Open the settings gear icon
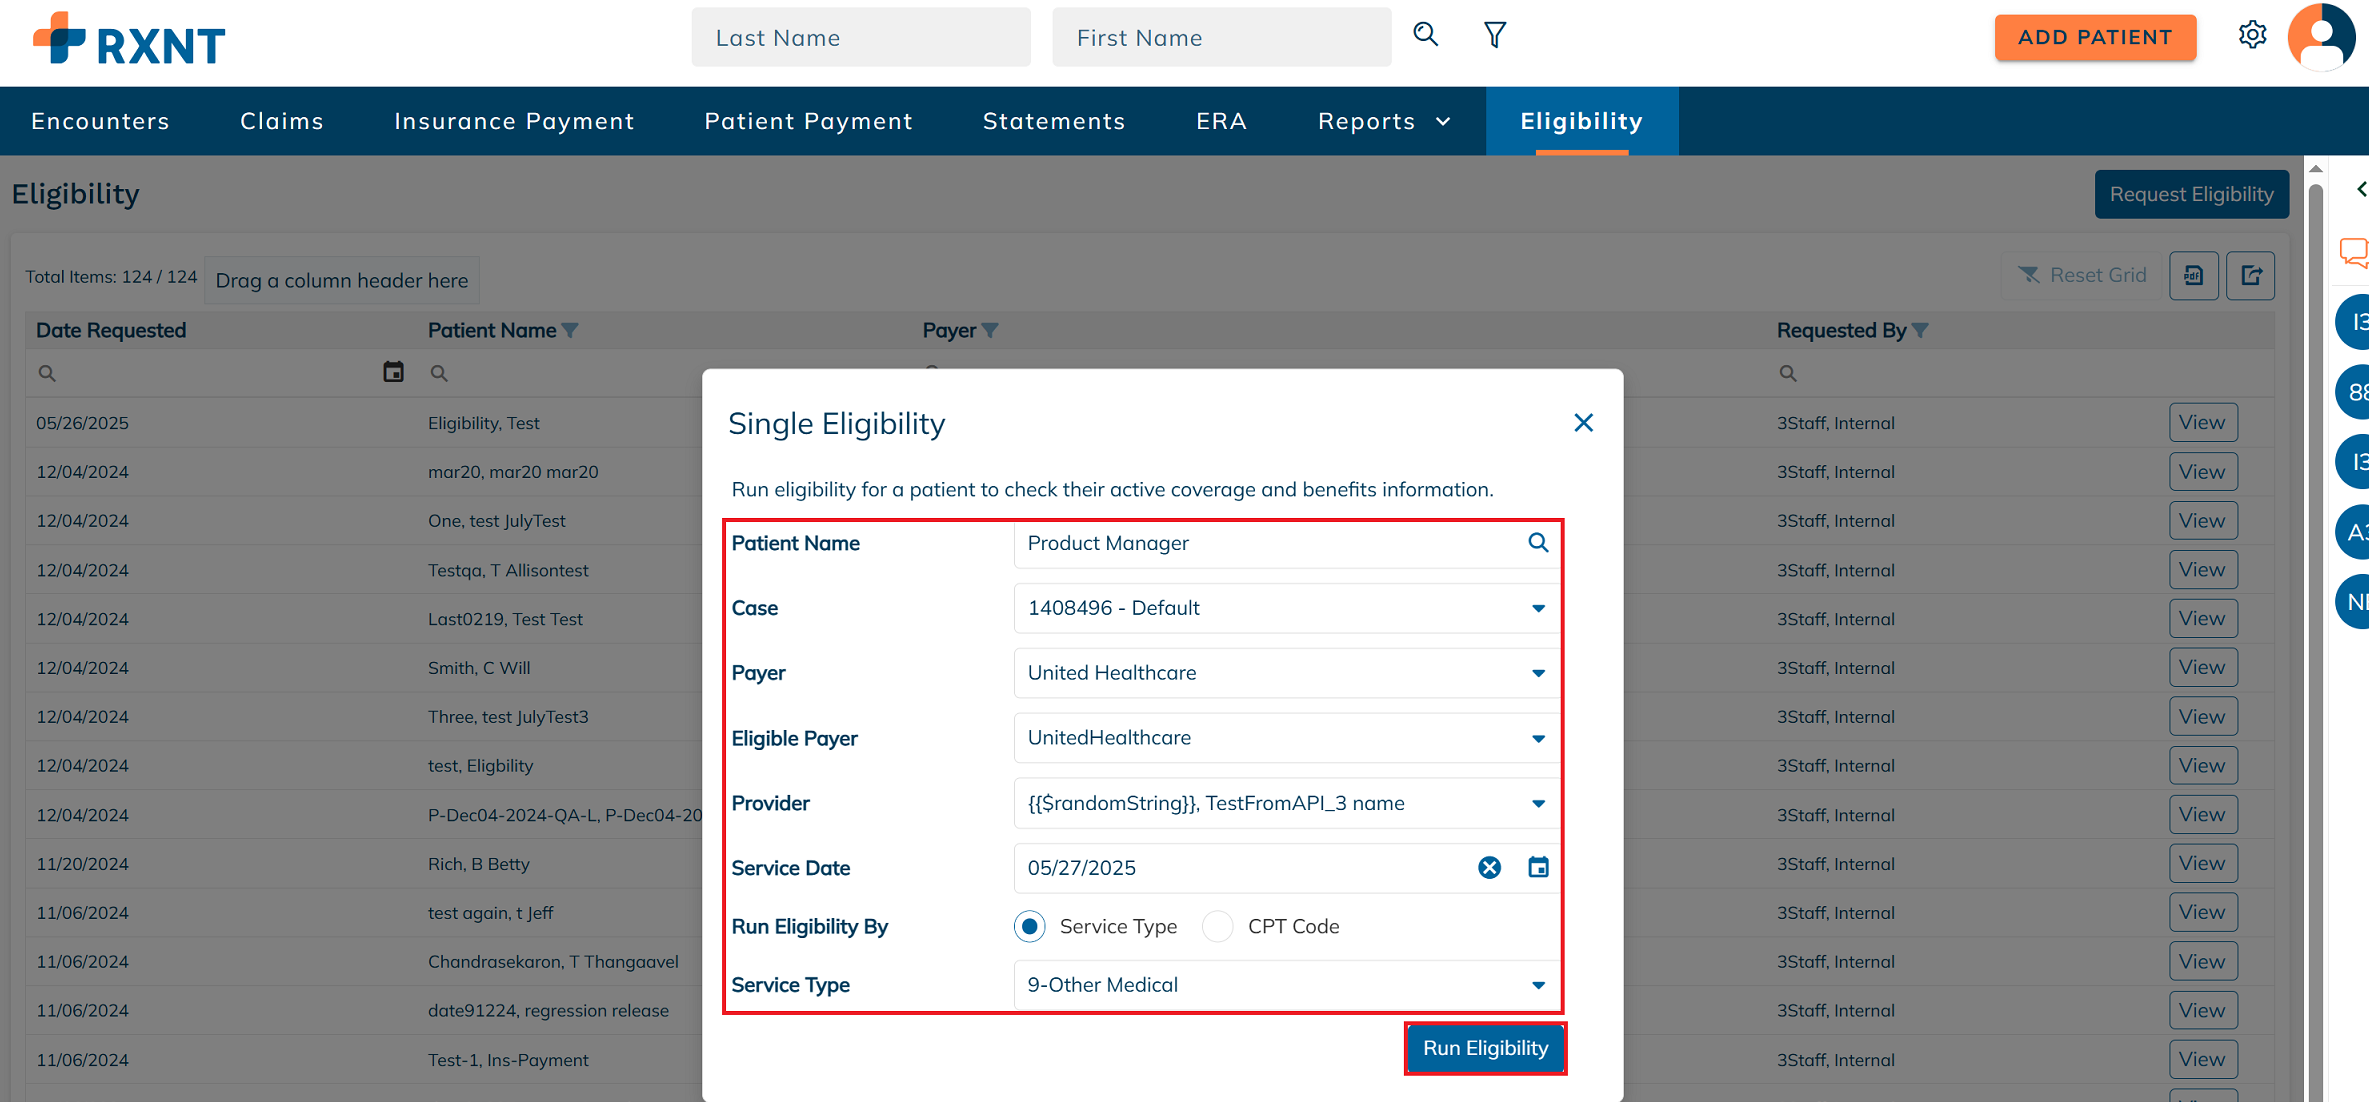 [x=2252, y=35]
